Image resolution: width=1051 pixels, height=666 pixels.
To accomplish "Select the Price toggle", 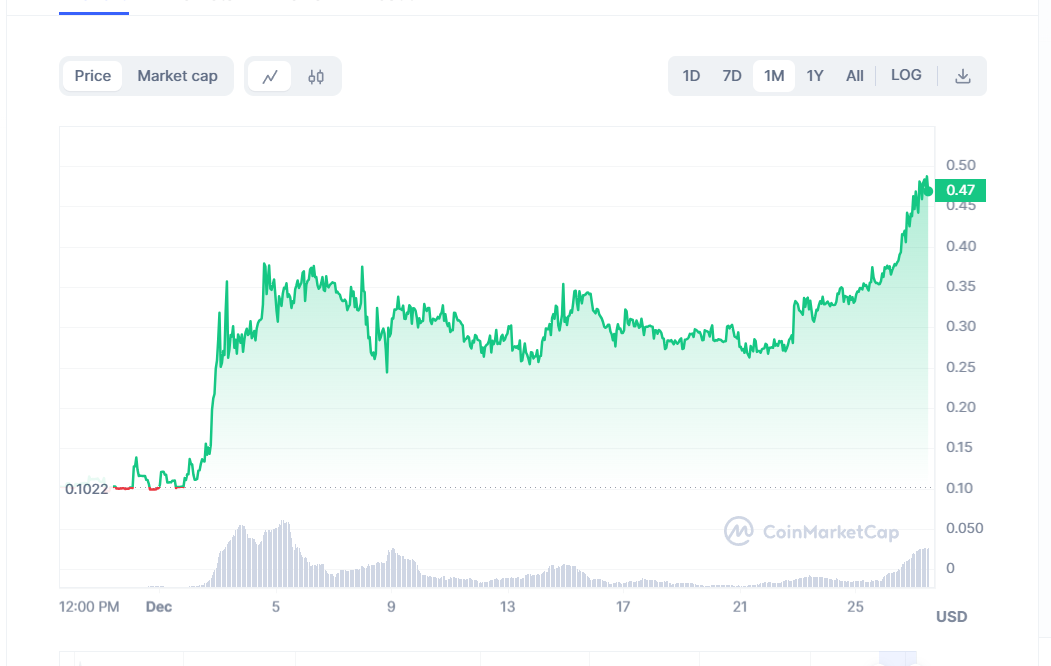I will [x=93, y=76].
